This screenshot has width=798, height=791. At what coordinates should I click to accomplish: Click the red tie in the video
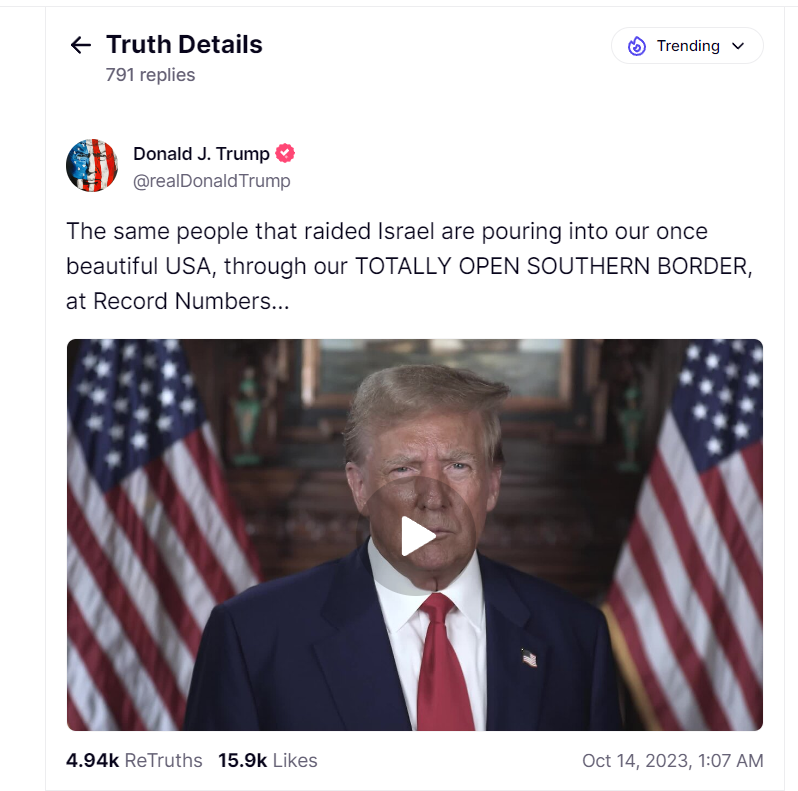tap(442, 664)
